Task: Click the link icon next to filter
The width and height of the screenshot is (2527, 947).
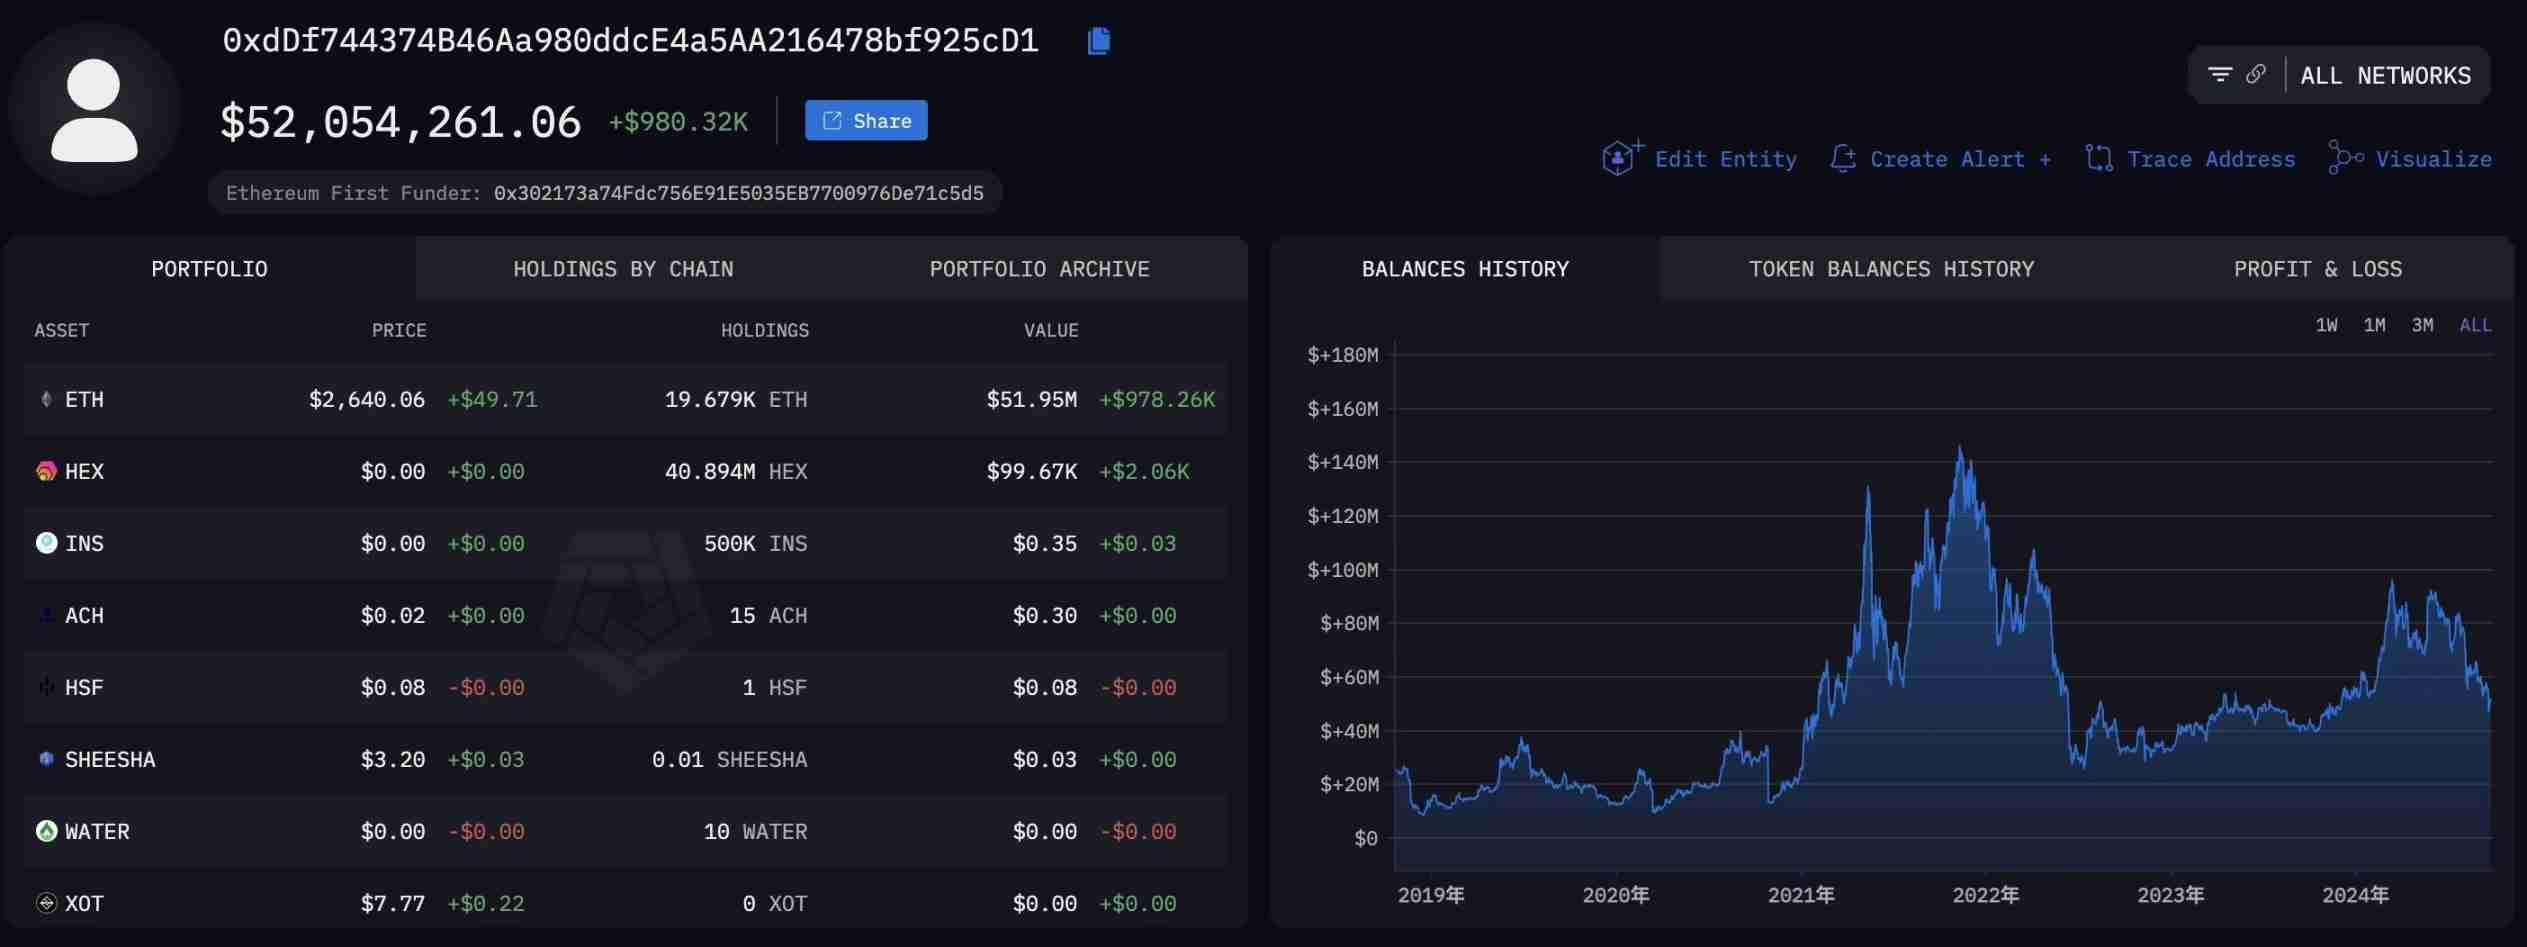Action: coord(2255,75)
